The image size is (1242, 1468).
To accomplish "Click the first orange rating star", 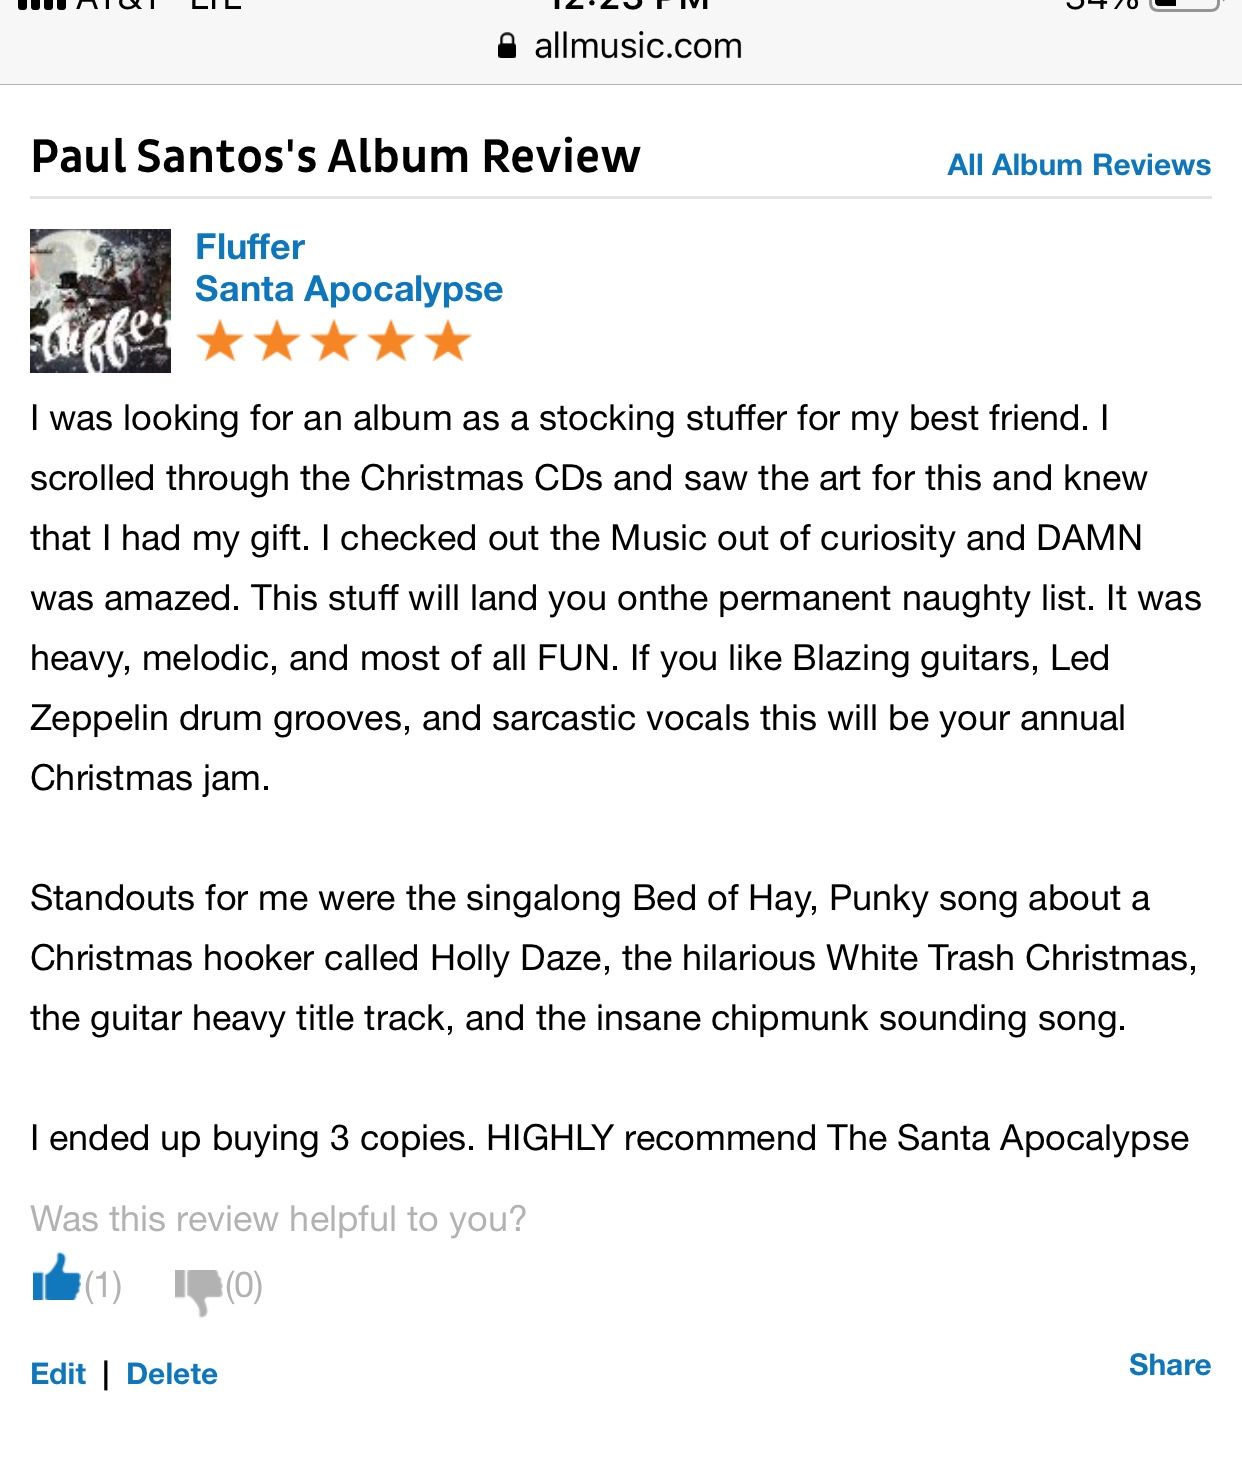I will (x=219, y=341).
